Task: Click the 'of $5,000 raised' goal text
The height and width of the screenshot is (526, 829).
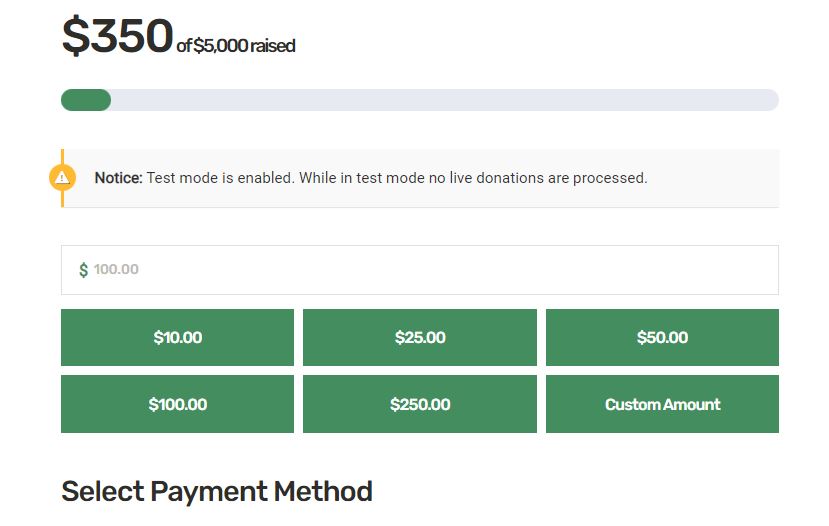Action: 236,45
